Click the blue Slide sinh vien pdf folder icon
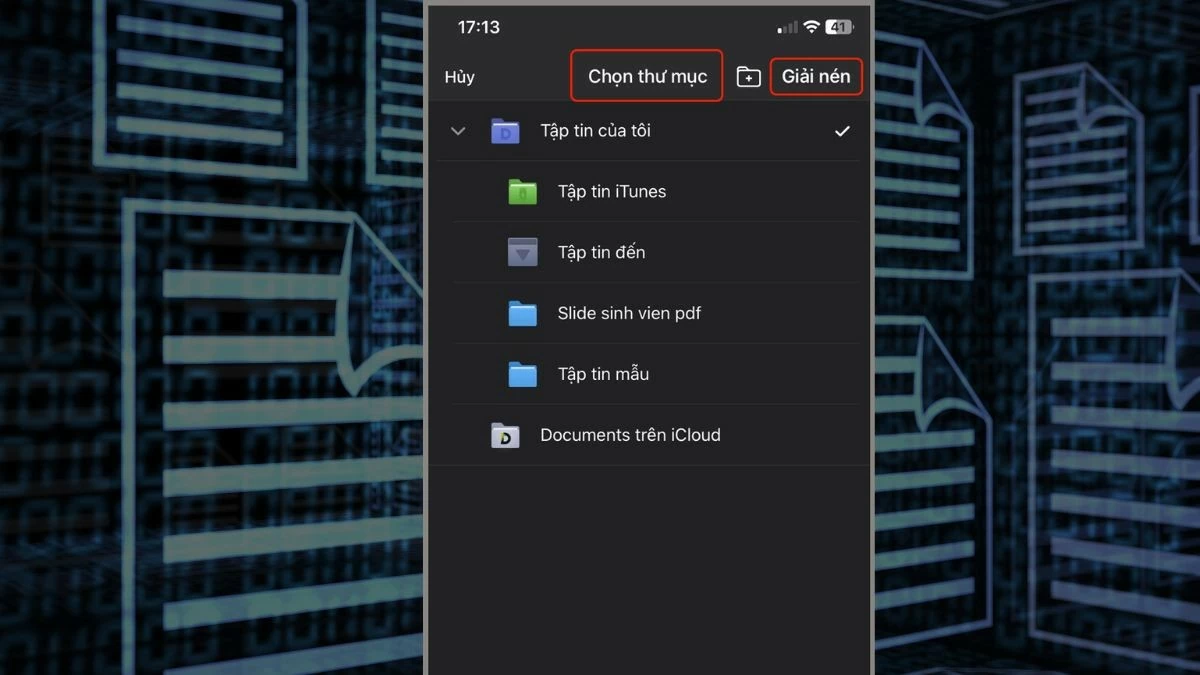Viewport: 1200px width, 675px height. click(521, 313)
